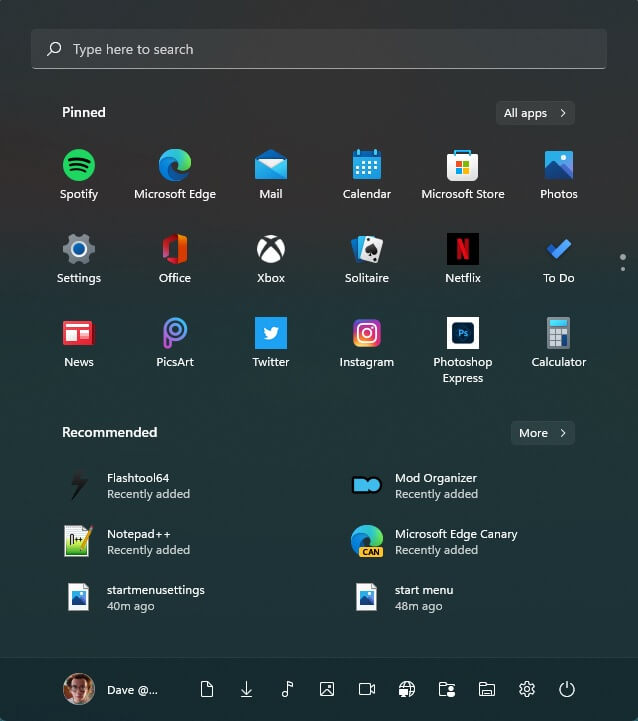Open Dave's user account menu

[110, 690]
